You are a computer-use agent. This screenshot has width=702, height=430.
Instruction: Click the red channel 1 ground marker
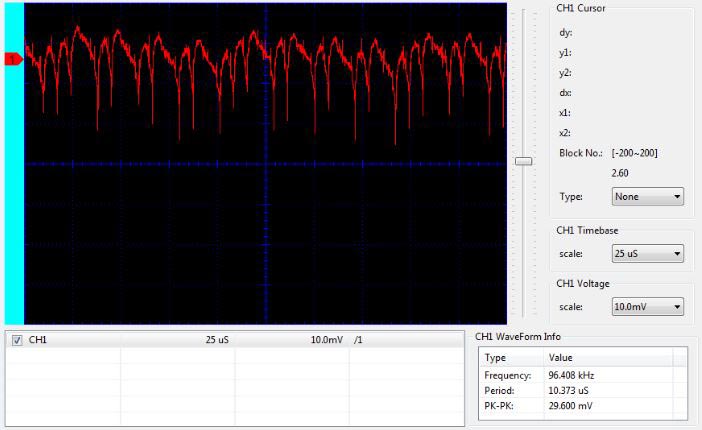click(x=13, y=59)
